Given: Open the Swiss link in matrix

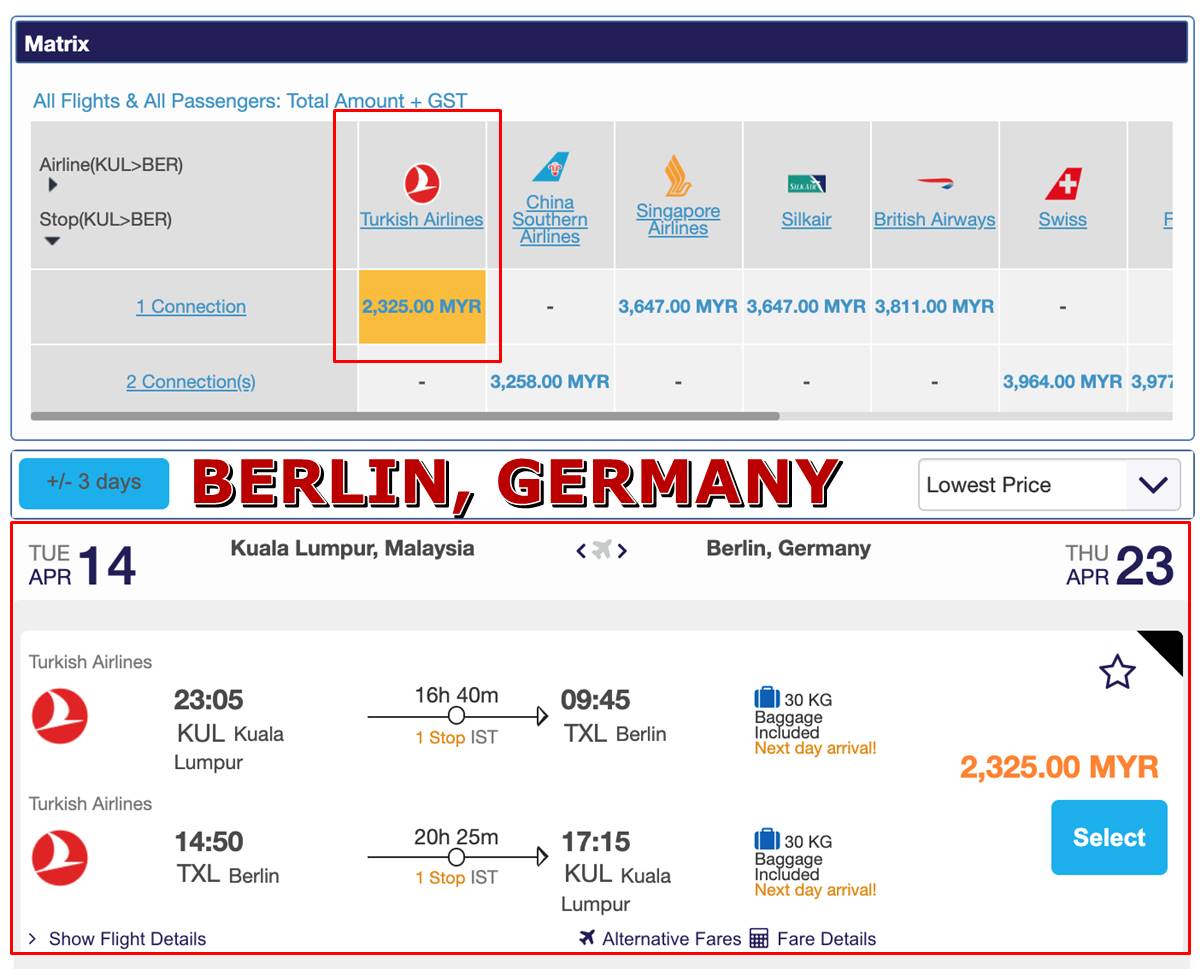Looking at the screenshot, I should [1063, 219].
